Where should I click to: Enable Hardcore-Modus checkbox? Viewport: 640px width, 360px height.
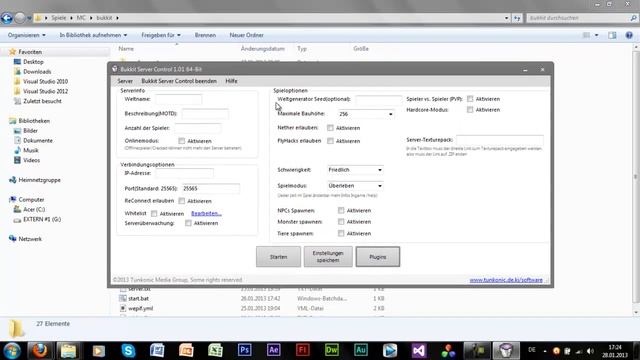pos(470,110)
